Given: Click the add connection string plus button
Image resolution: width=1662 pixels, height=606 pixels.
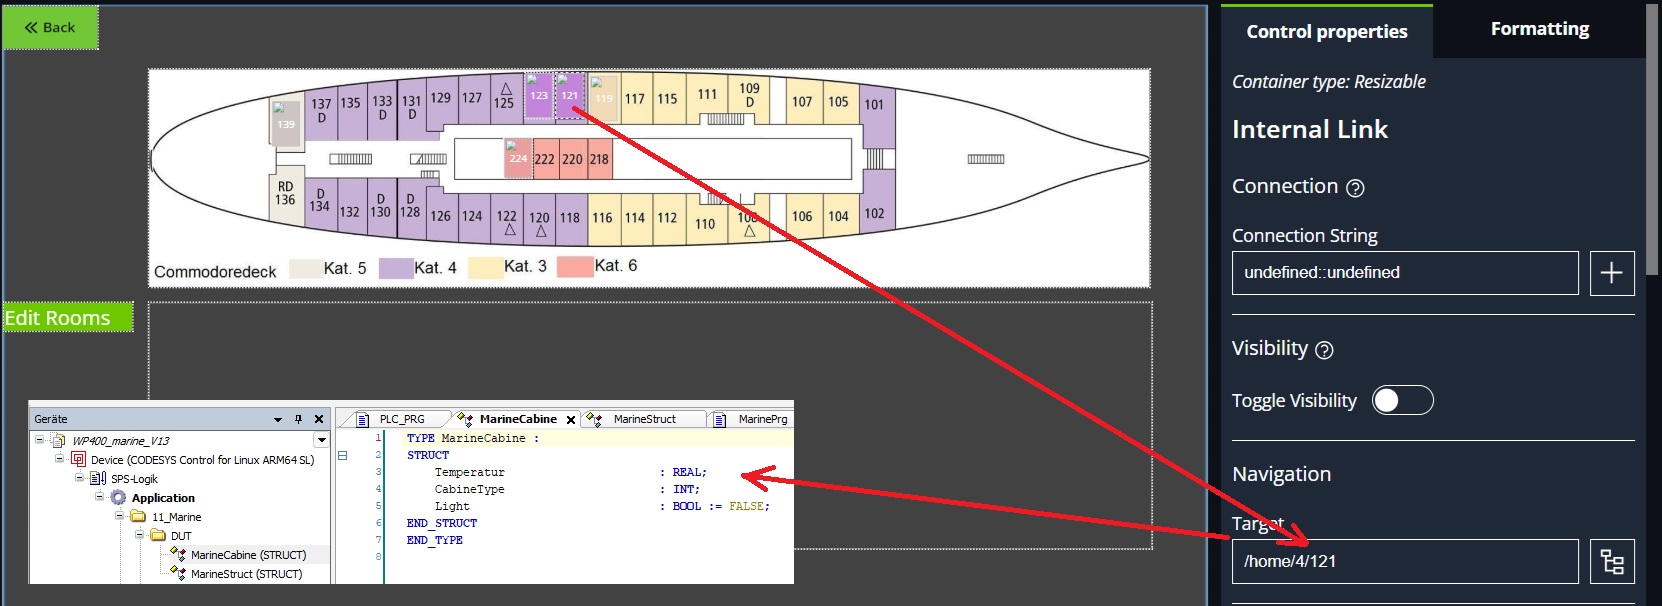Looking at the screenshot, I should pyautogui.click(x=1611, y=273).
